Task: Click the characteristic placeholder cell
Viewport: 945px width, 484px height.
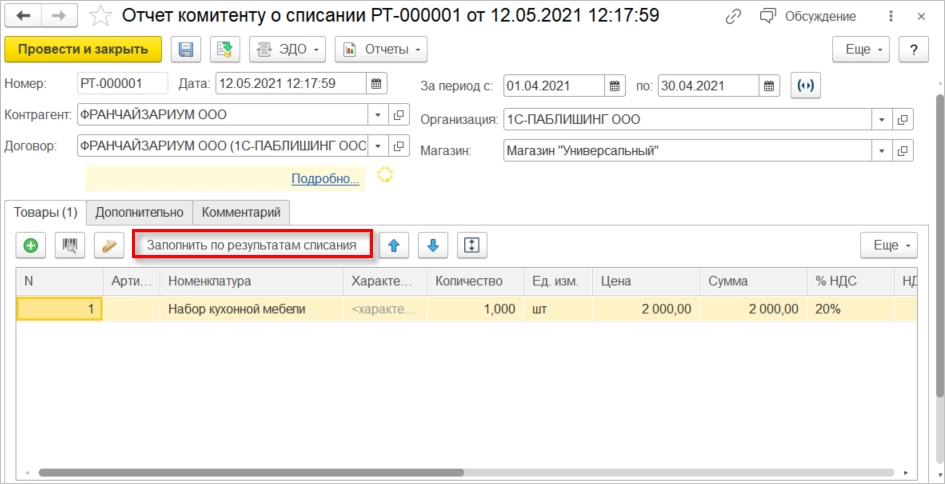Action: [x=385, y=309]
